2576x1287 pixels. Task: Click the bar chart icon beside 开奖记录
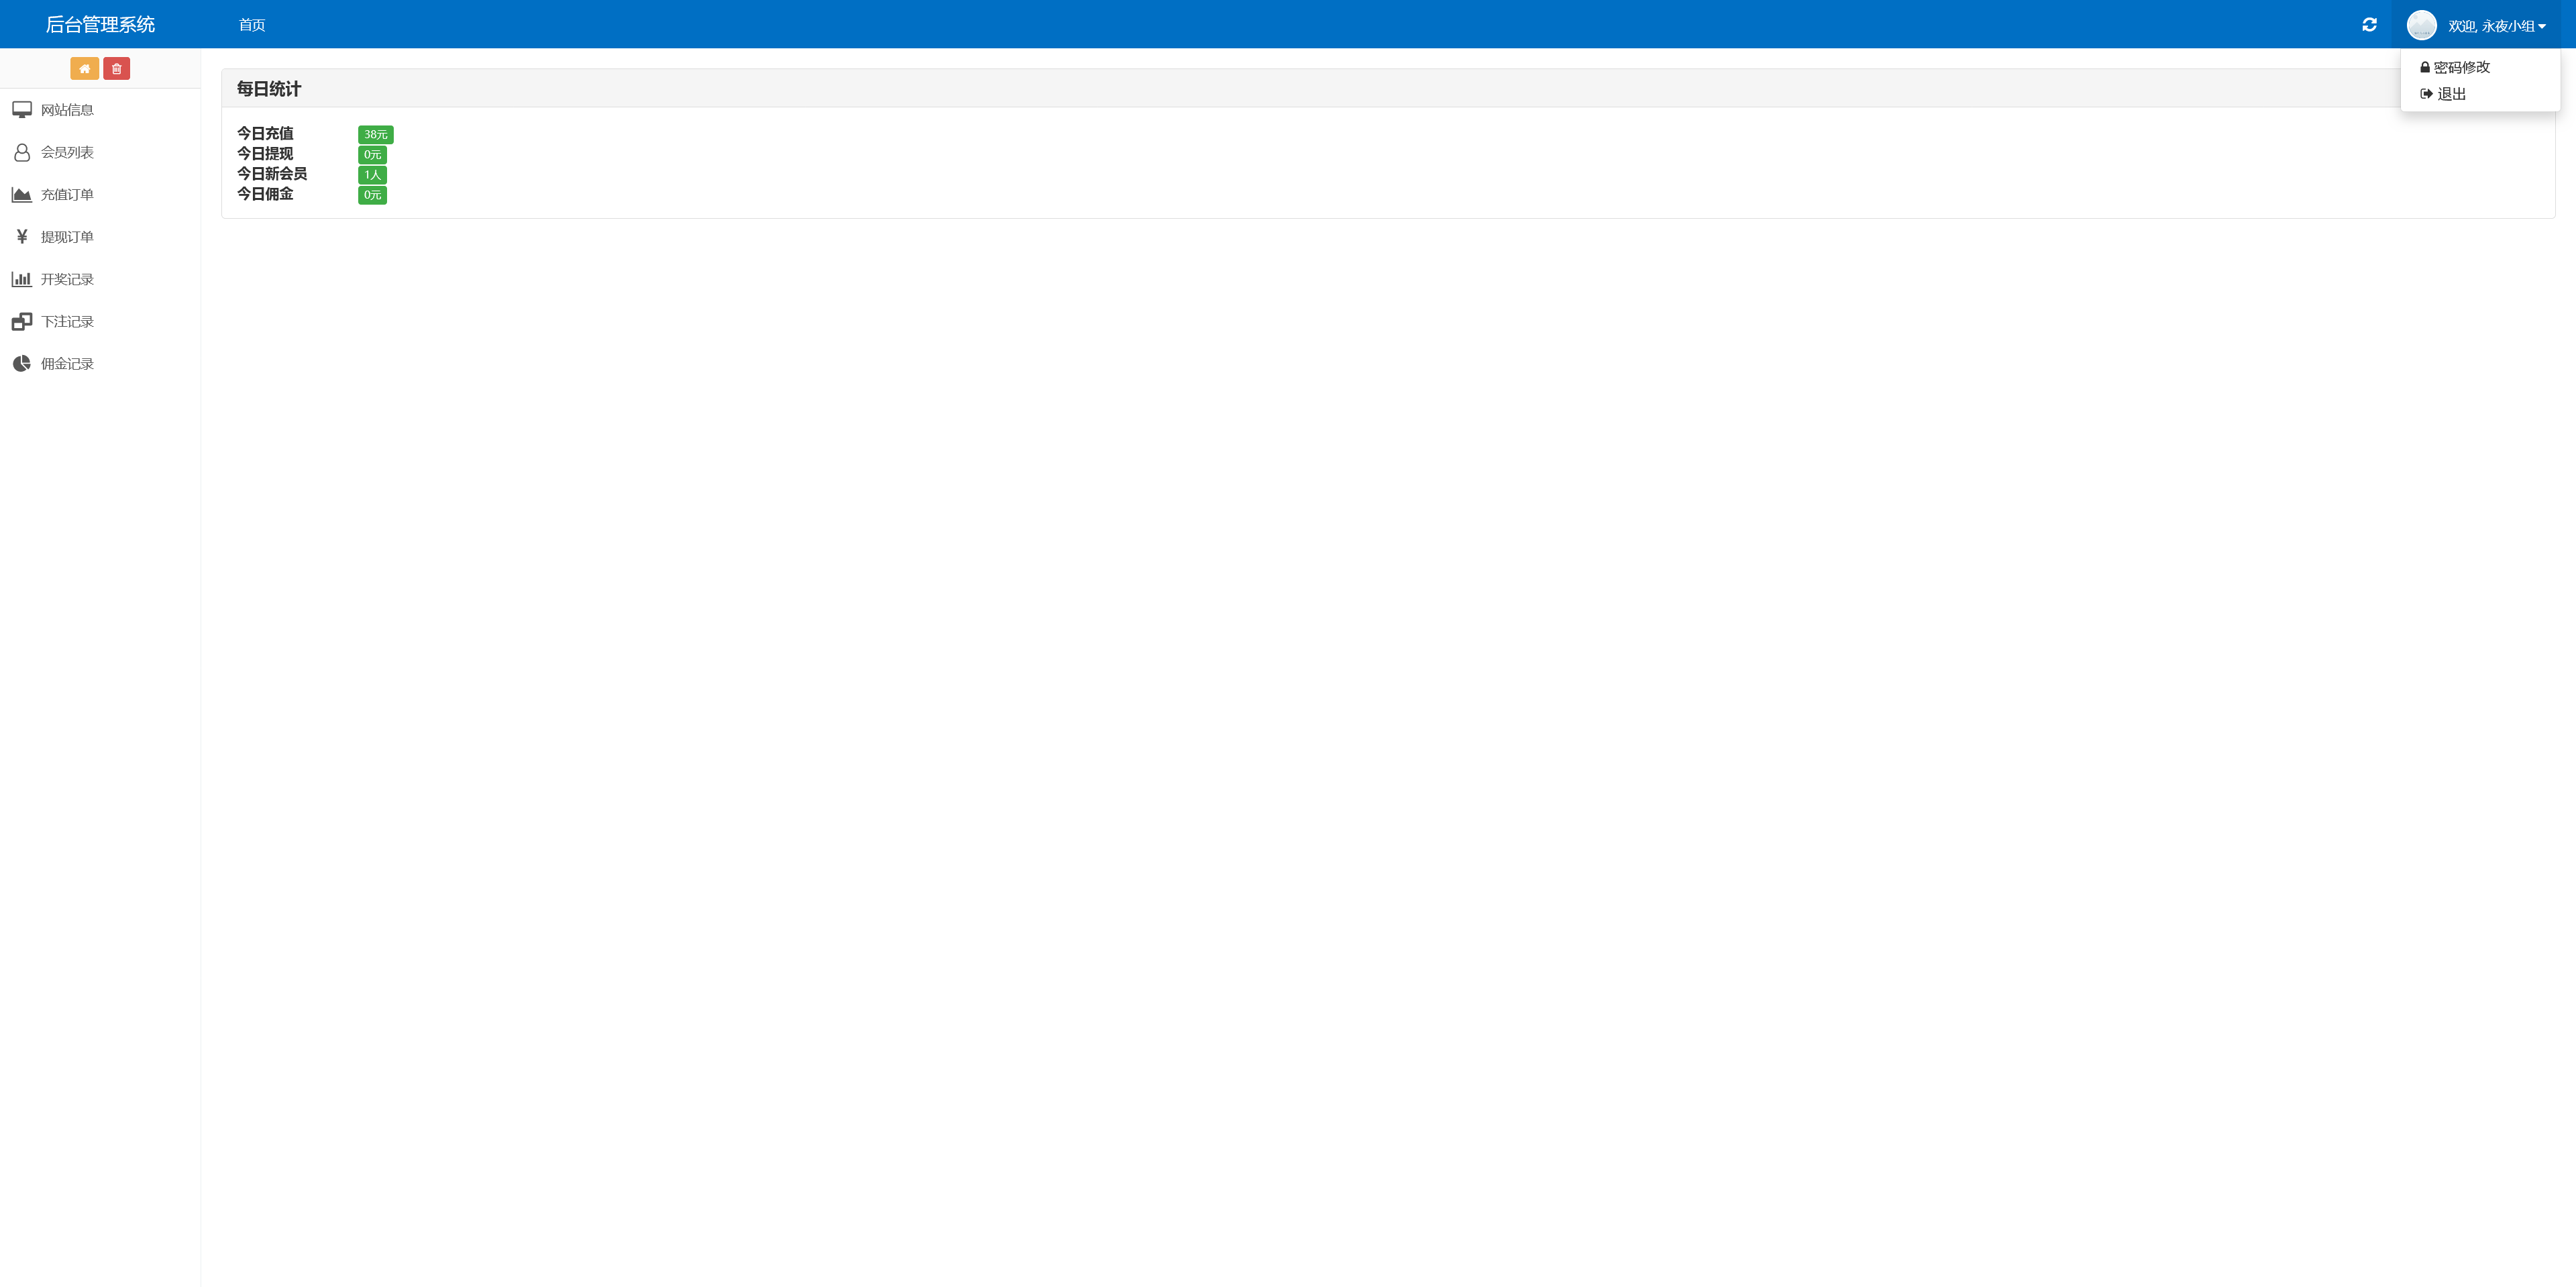click(22, 279)
